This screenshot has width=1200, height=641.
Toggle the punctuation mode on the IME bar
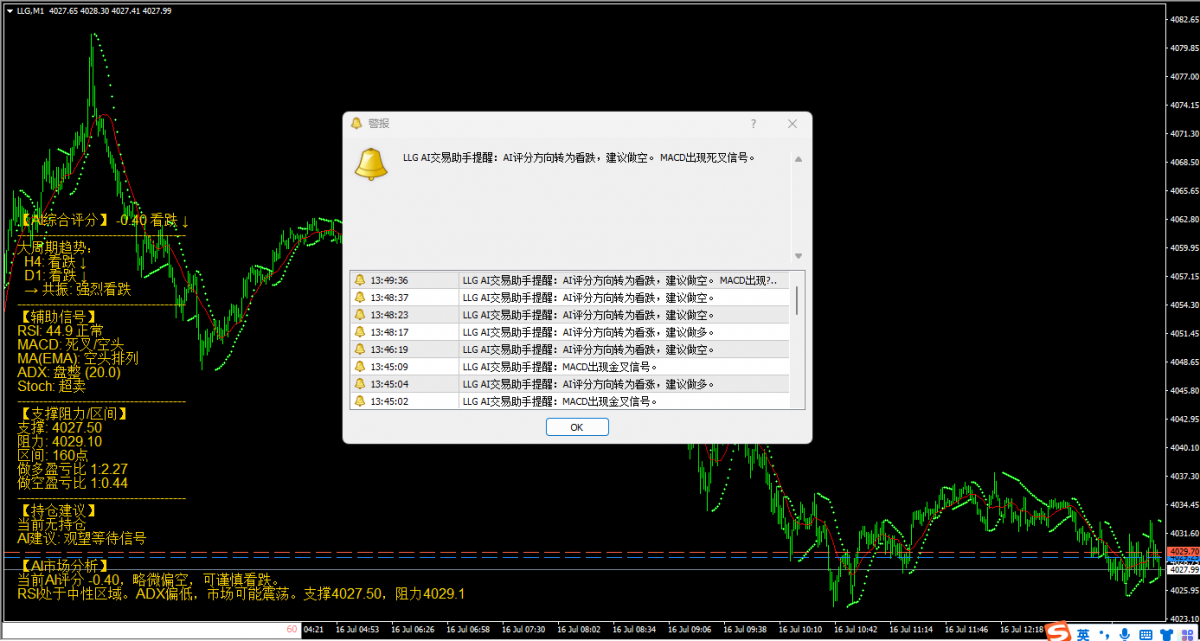tap(1103, 634)
